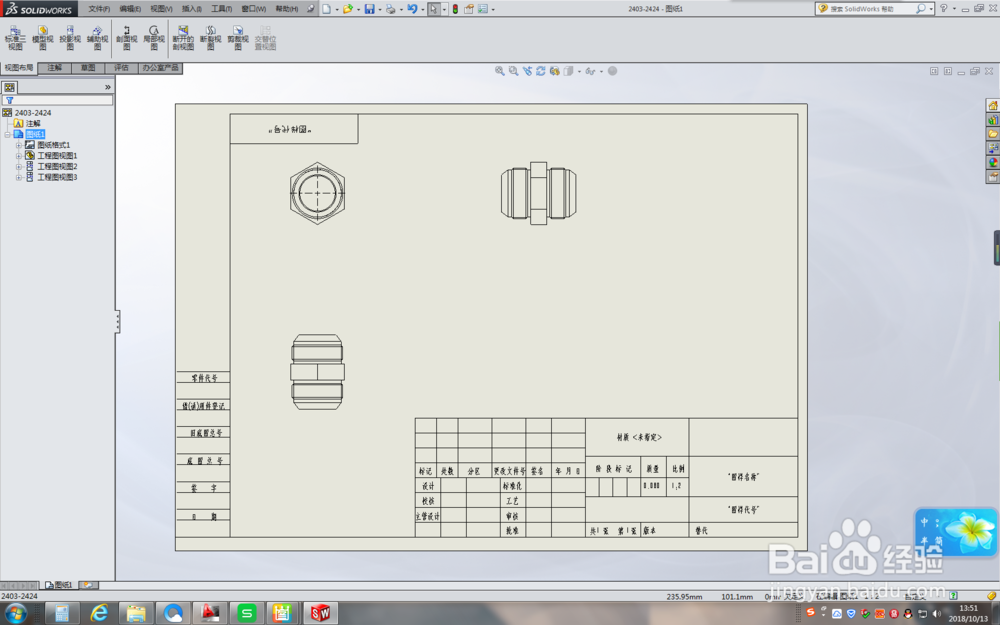Select the 图纸1 sheet tab at bottom
Image resolution: width=1000 pixels, height=625 pixels.
[59, 585]
